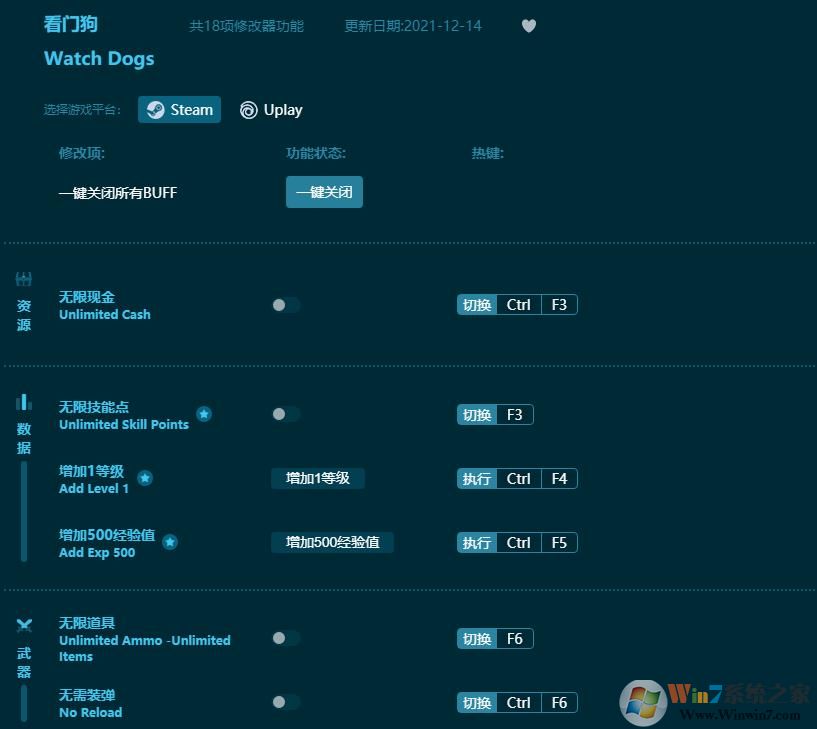The height and width of the screenshot is (729, 817).
Task: Click Unlimited Skill Points label
Action: click(124, 425)
